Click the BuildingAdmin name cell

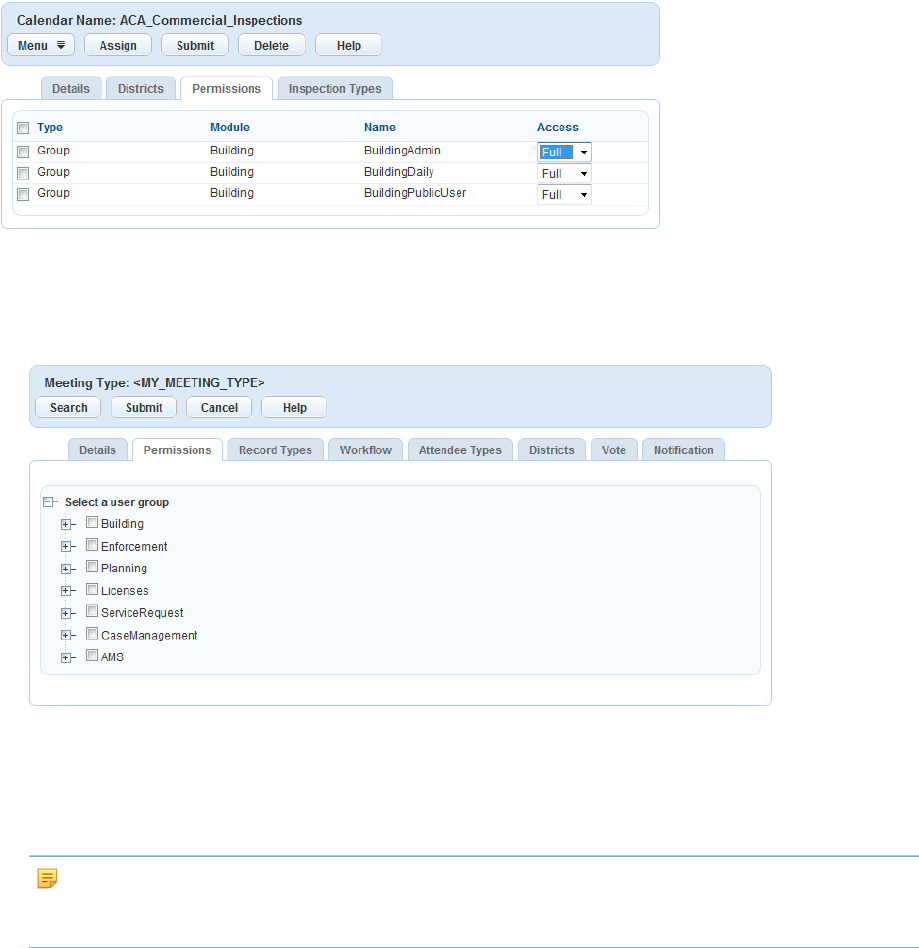point(402,151)
